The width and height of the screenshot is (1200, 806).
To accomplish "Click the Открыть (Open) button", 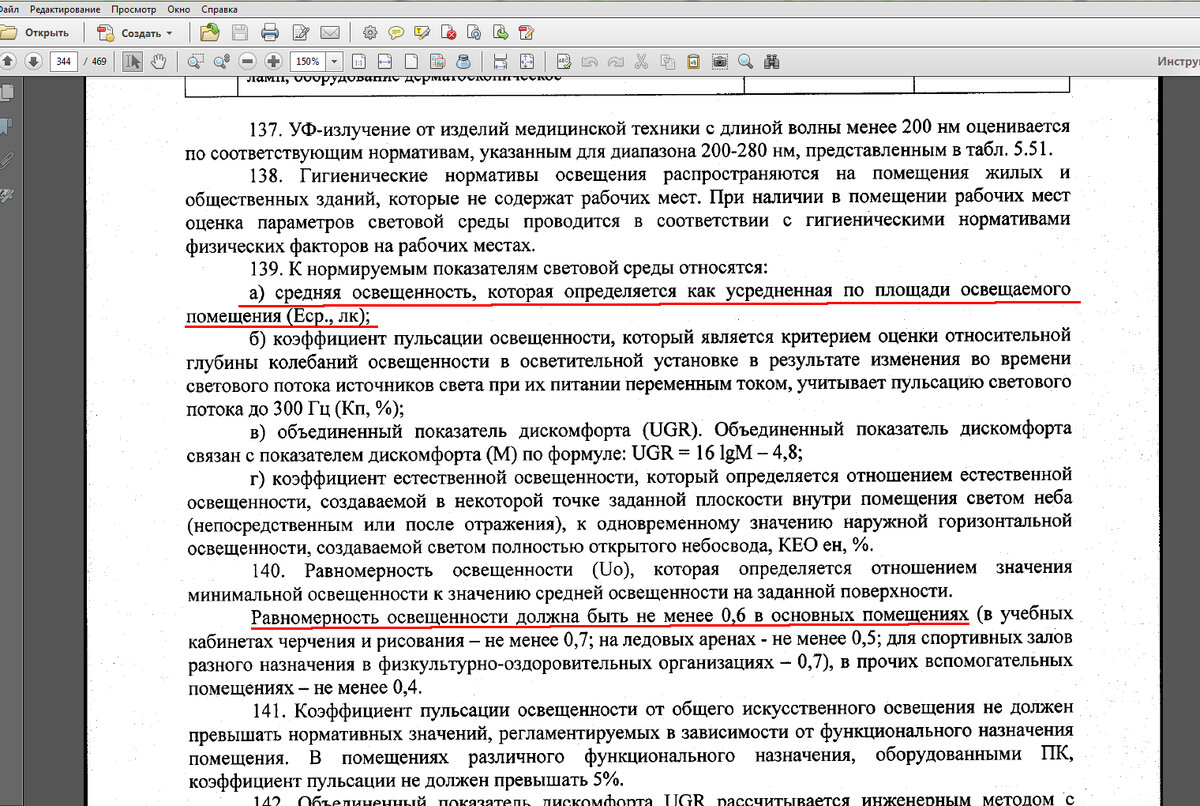I will tap(36, 33).
